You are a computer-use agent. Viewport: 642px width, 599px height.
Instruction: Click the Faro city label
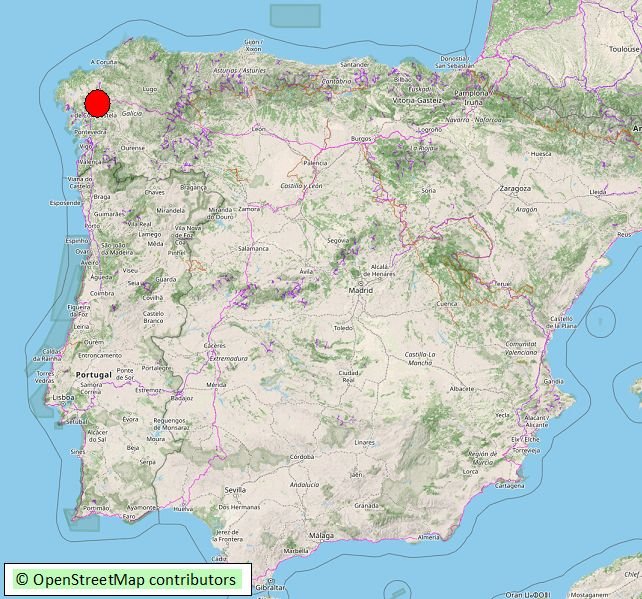point(129,517)
